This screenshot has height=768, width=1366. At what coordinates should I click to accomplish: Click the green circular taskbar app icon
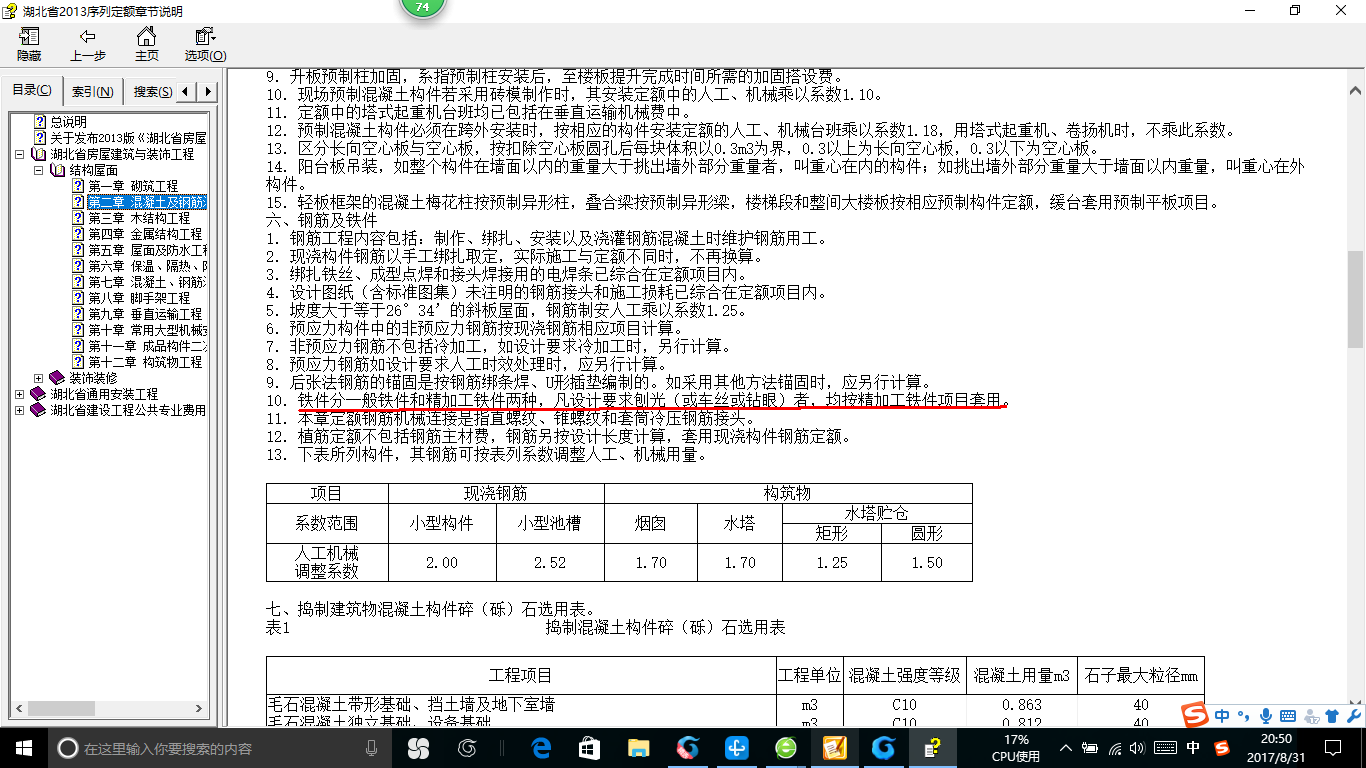(x=786, y=748)
